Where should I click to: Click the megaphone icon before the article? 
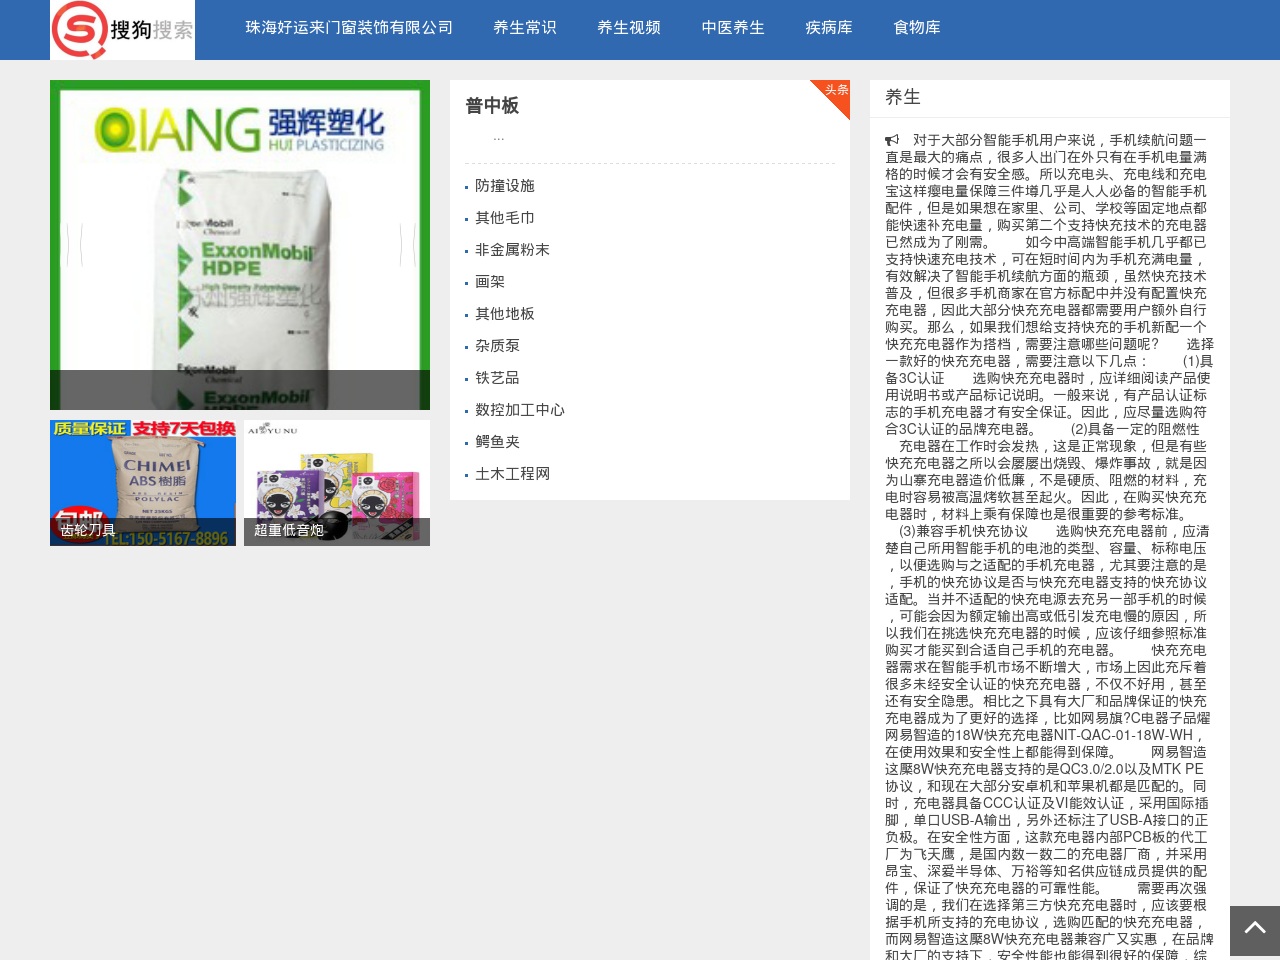892,140
